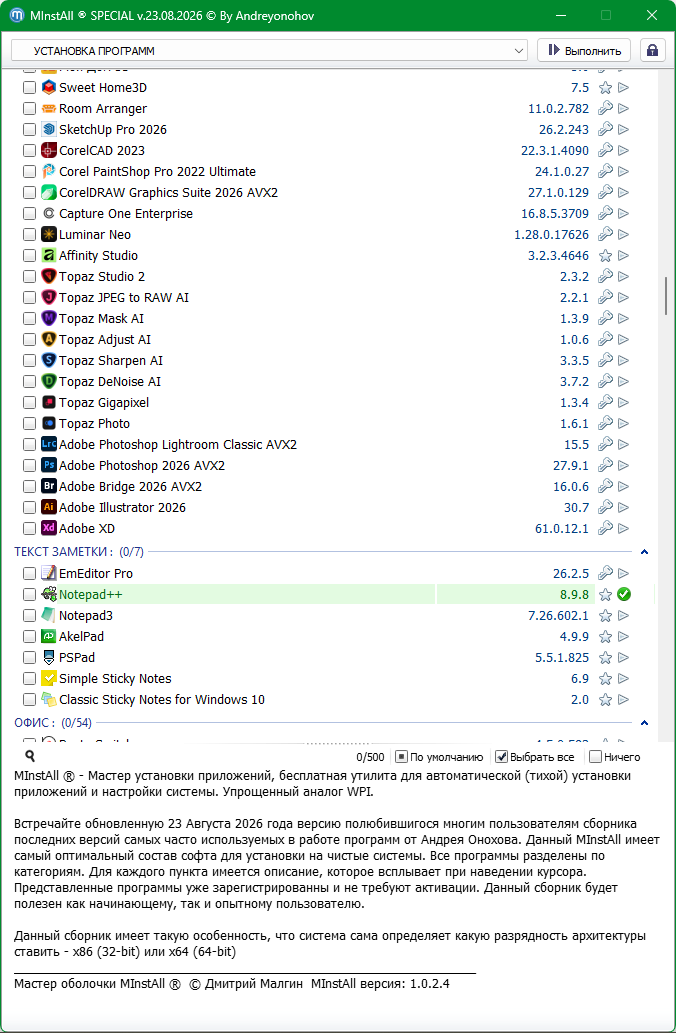The width and height of the screenshot is (676, 1033).
Task: Select the 'Topaz Adjust AI' entry
Action: coord(105,340)
